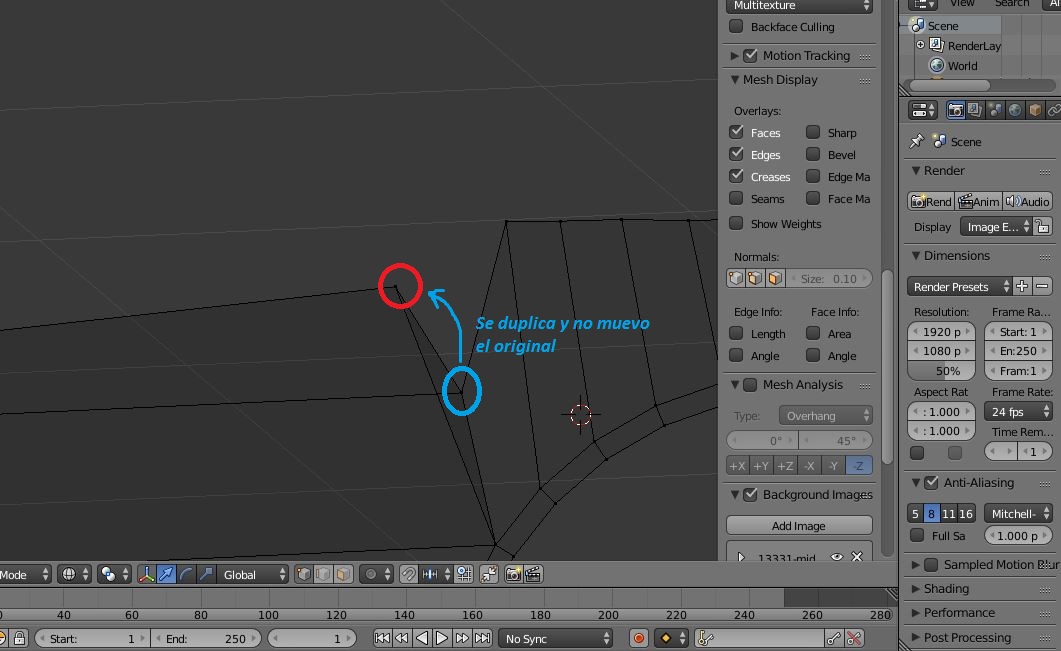Viewport: 1061px width, 651px height.
Task: Enable the Sharp overlay checkbox
Action: click(813, 132)
